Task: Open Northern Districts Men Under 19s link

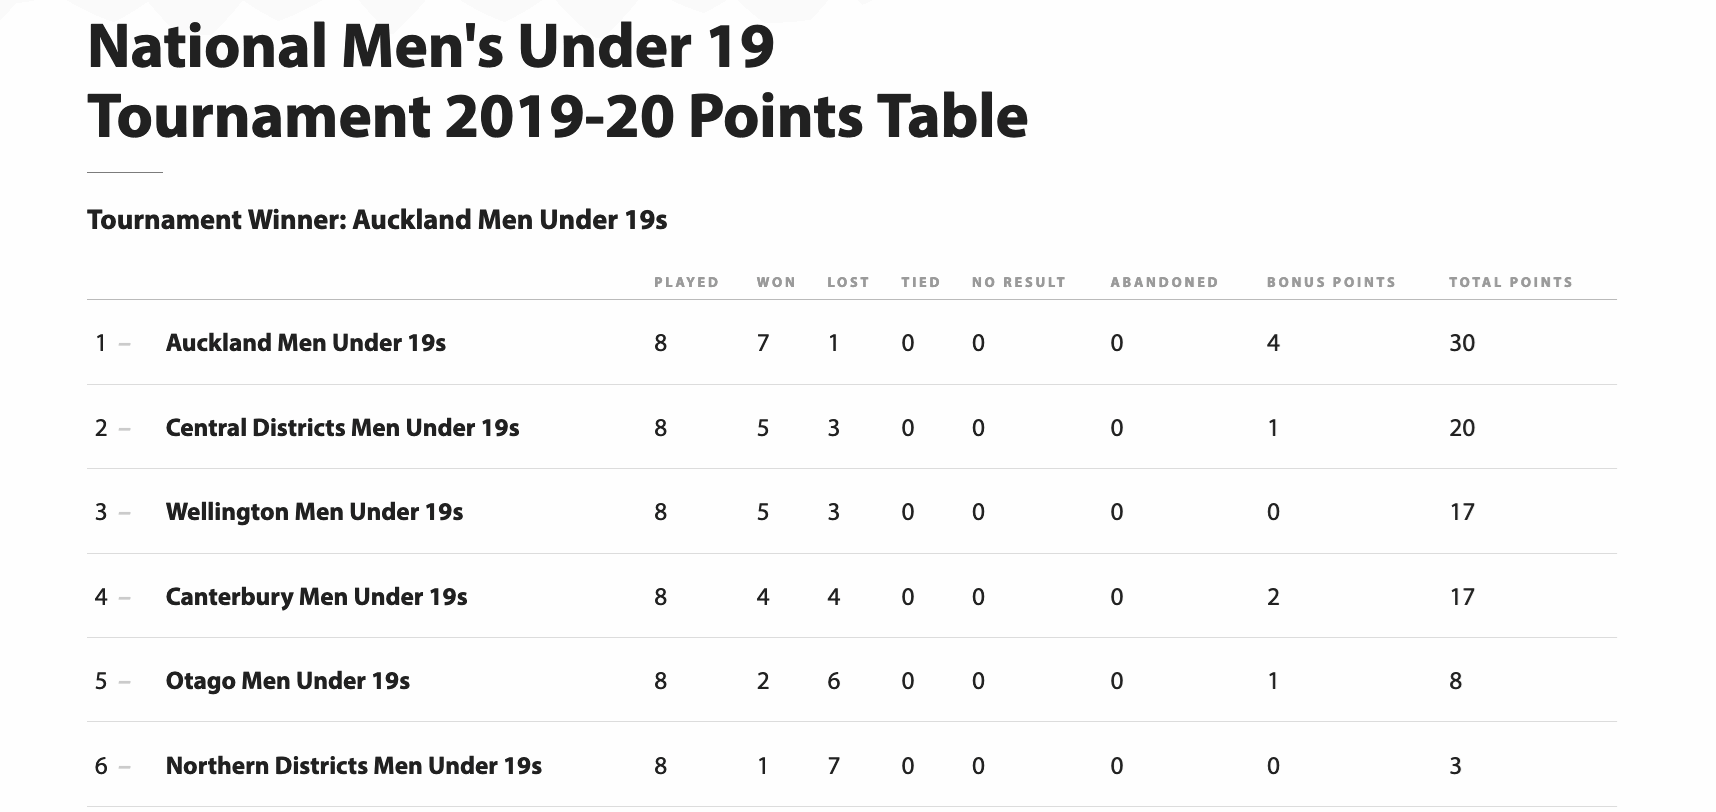Action: click(x=354, y=766)
